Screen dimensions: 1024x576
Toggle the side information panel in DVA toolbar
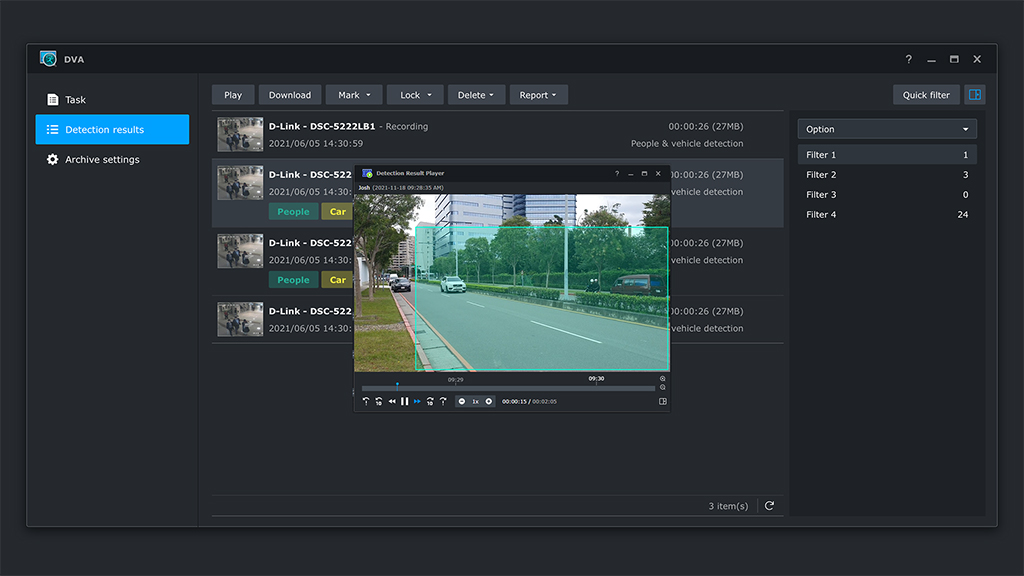(974, 95)
